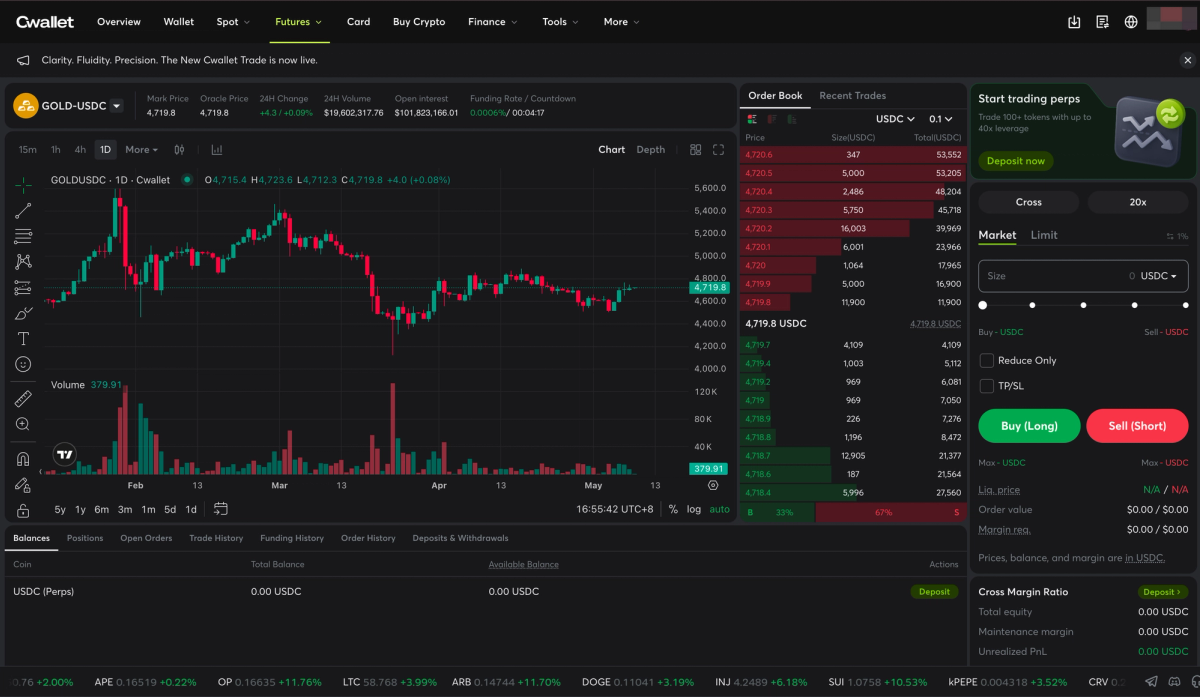Viewport: 1200px width, 697px height.
Task: Toggle stay in drawing mode
Action: click(23, 485)
